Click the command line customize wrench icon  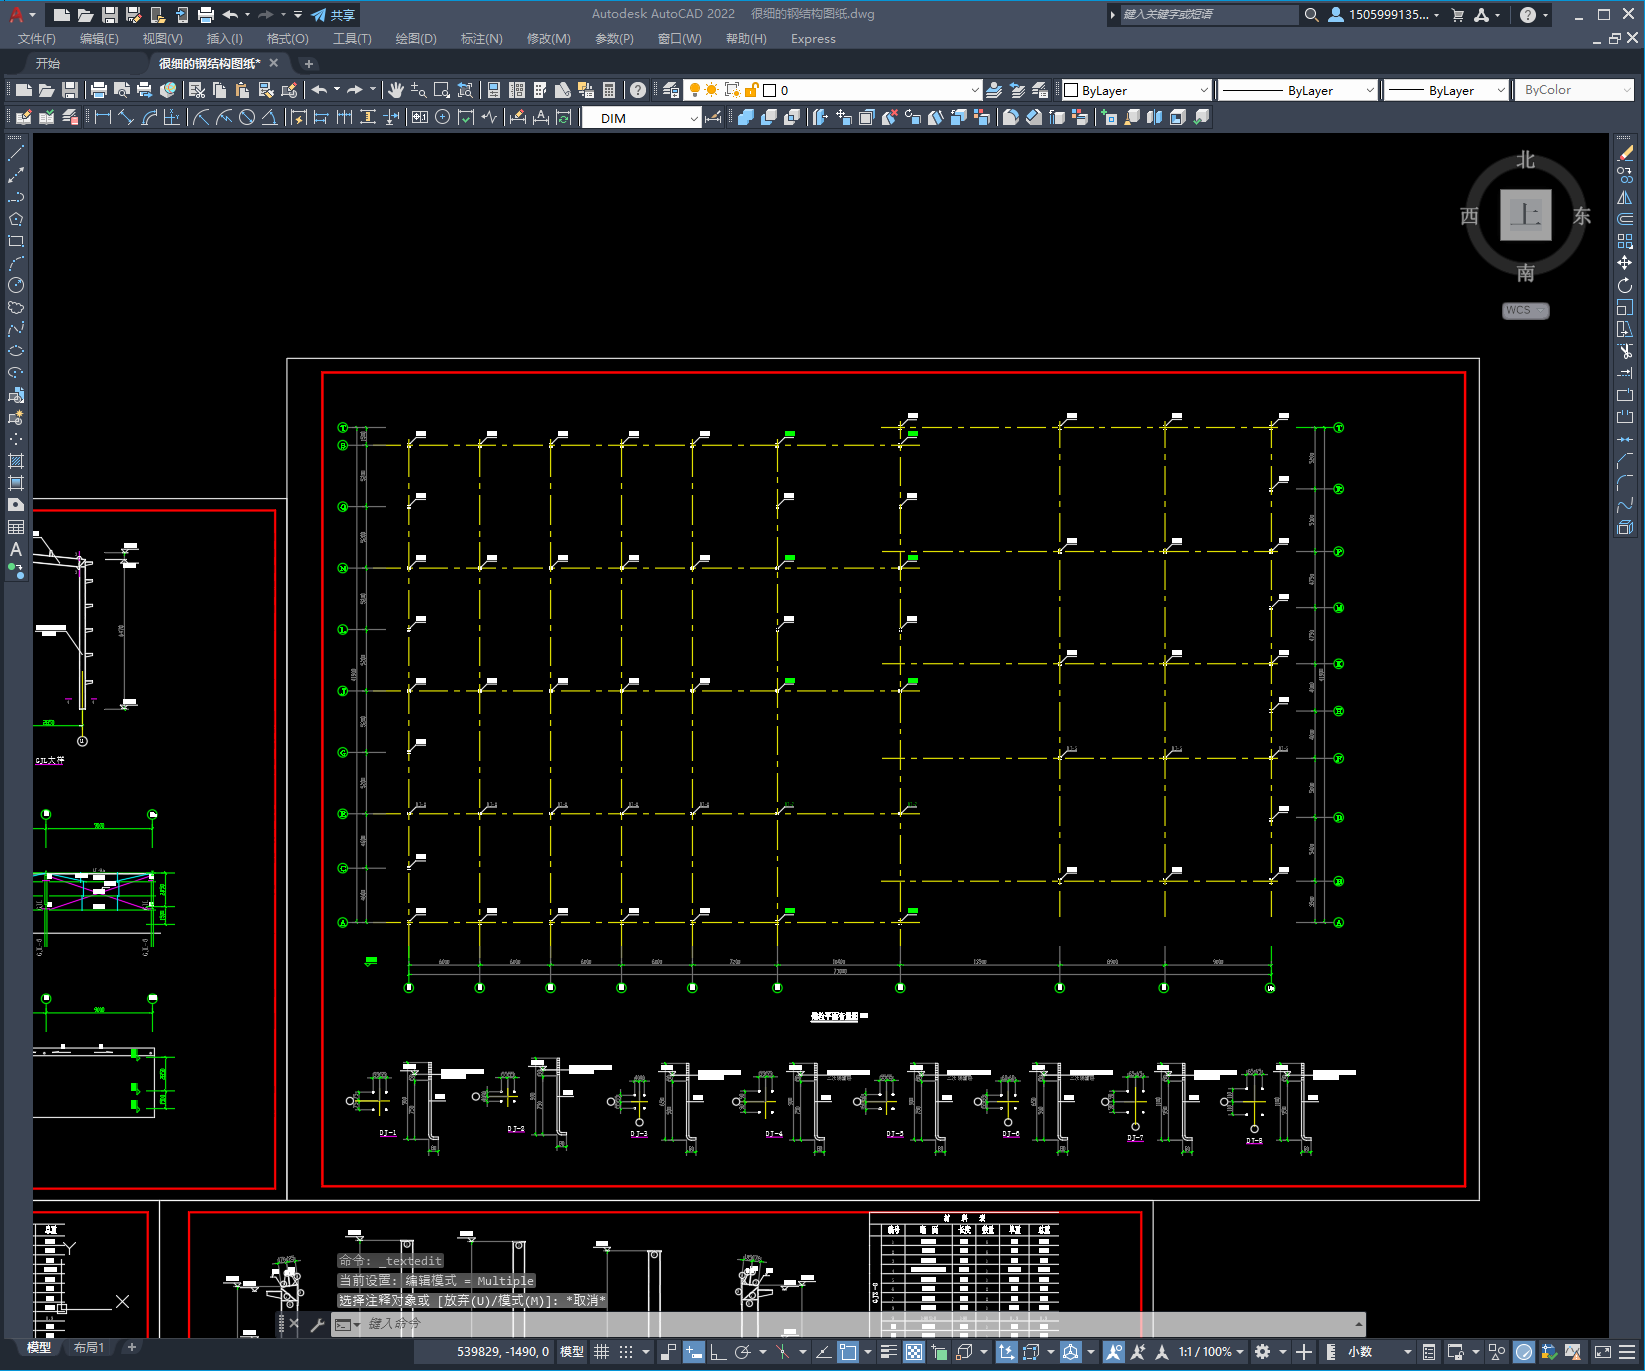(x=318, y=1324)
